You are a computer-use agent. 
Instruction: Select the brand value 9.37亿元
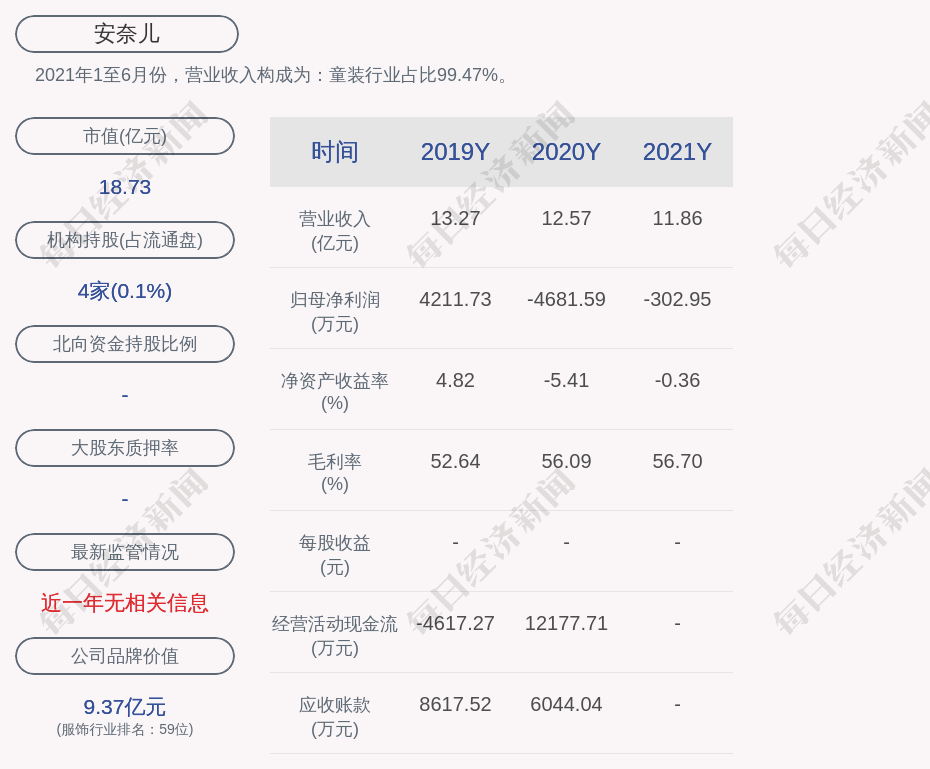pos(125,707)
